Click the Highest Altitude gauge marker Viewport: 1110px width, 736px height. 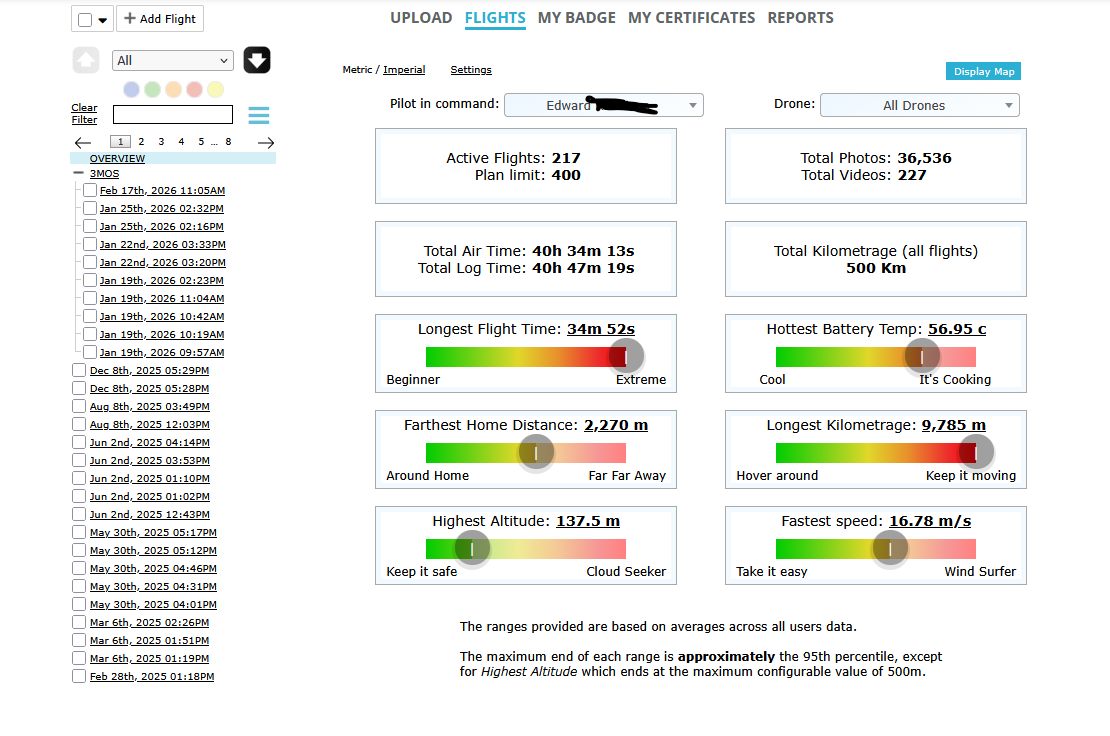pos(472,548)
